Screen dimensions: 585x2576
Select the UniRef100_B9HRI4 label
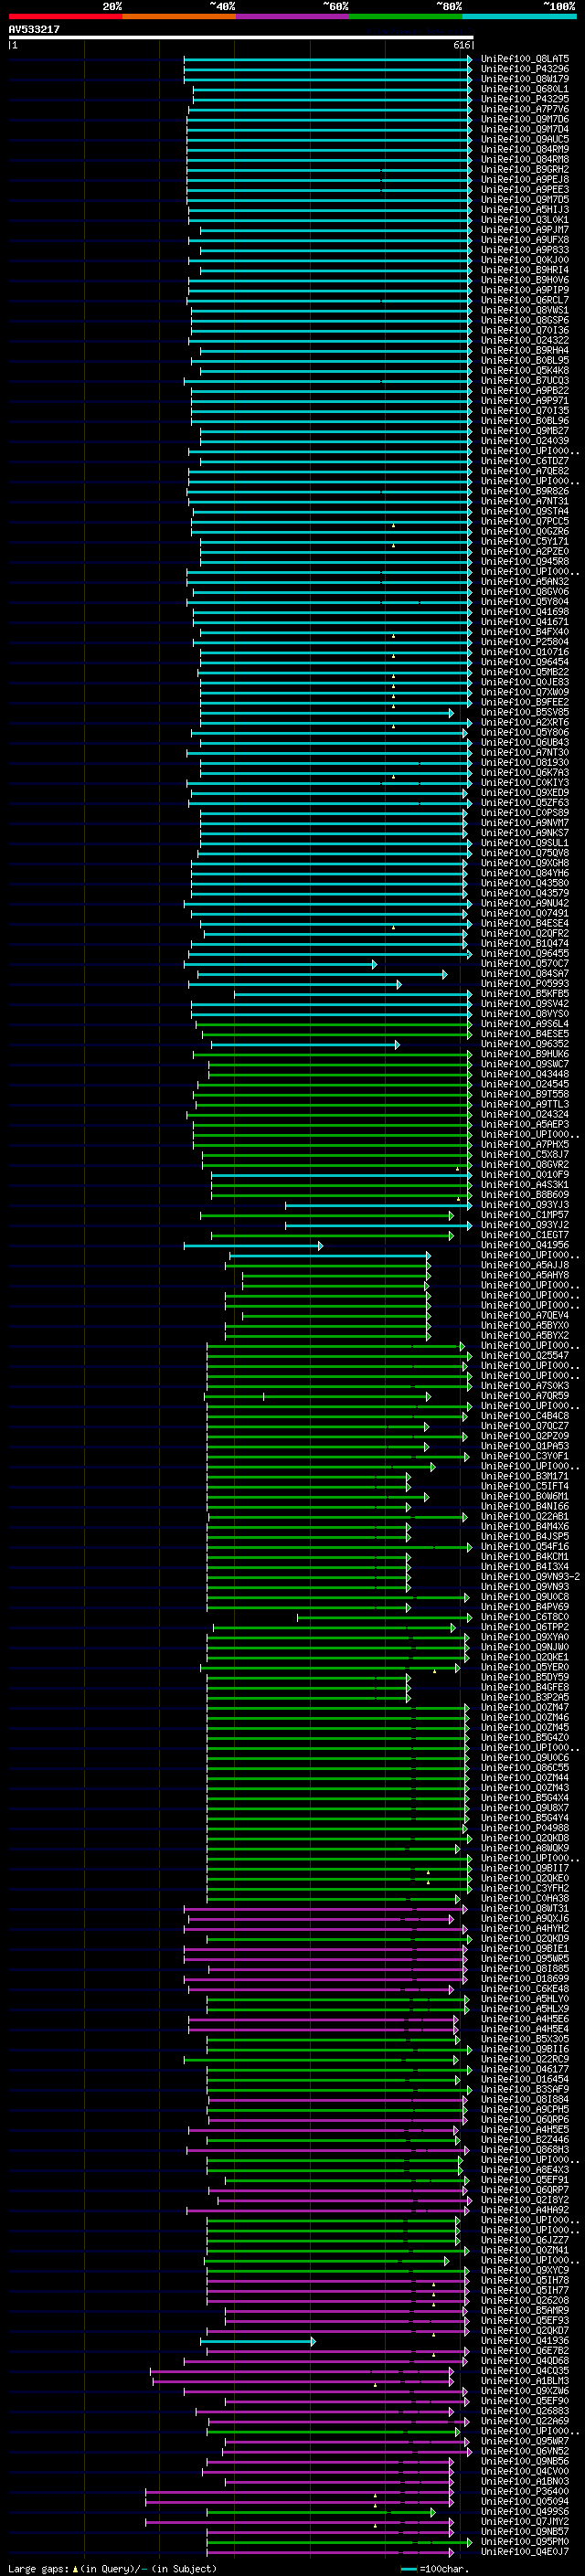pyautogui.click(x=525, y=269)
